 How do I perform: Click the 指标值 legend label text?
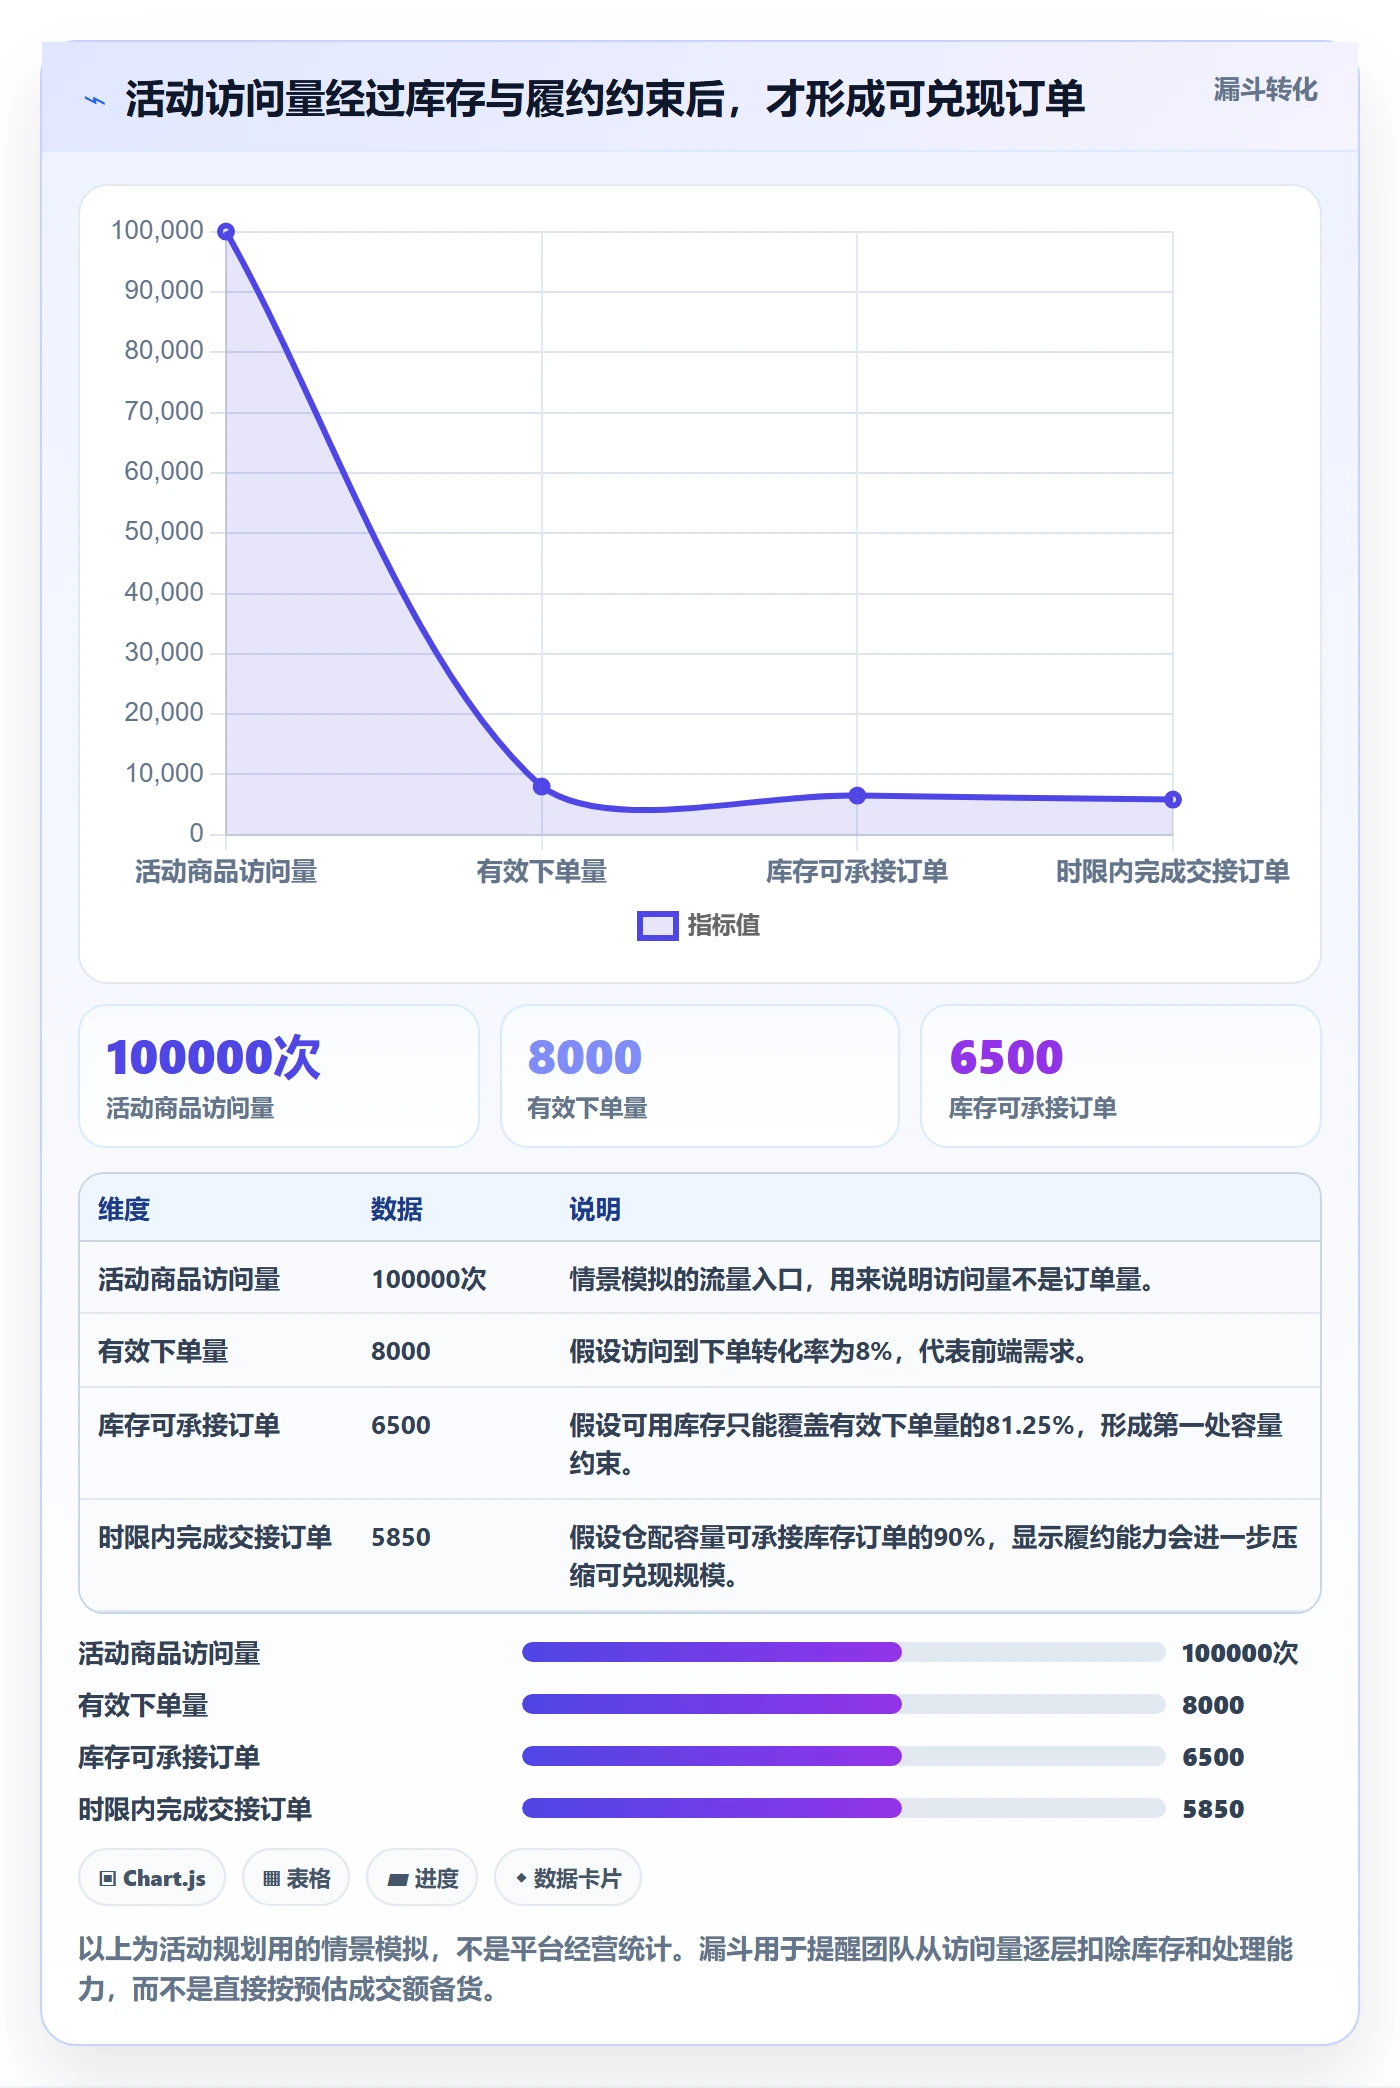point(724,926)
